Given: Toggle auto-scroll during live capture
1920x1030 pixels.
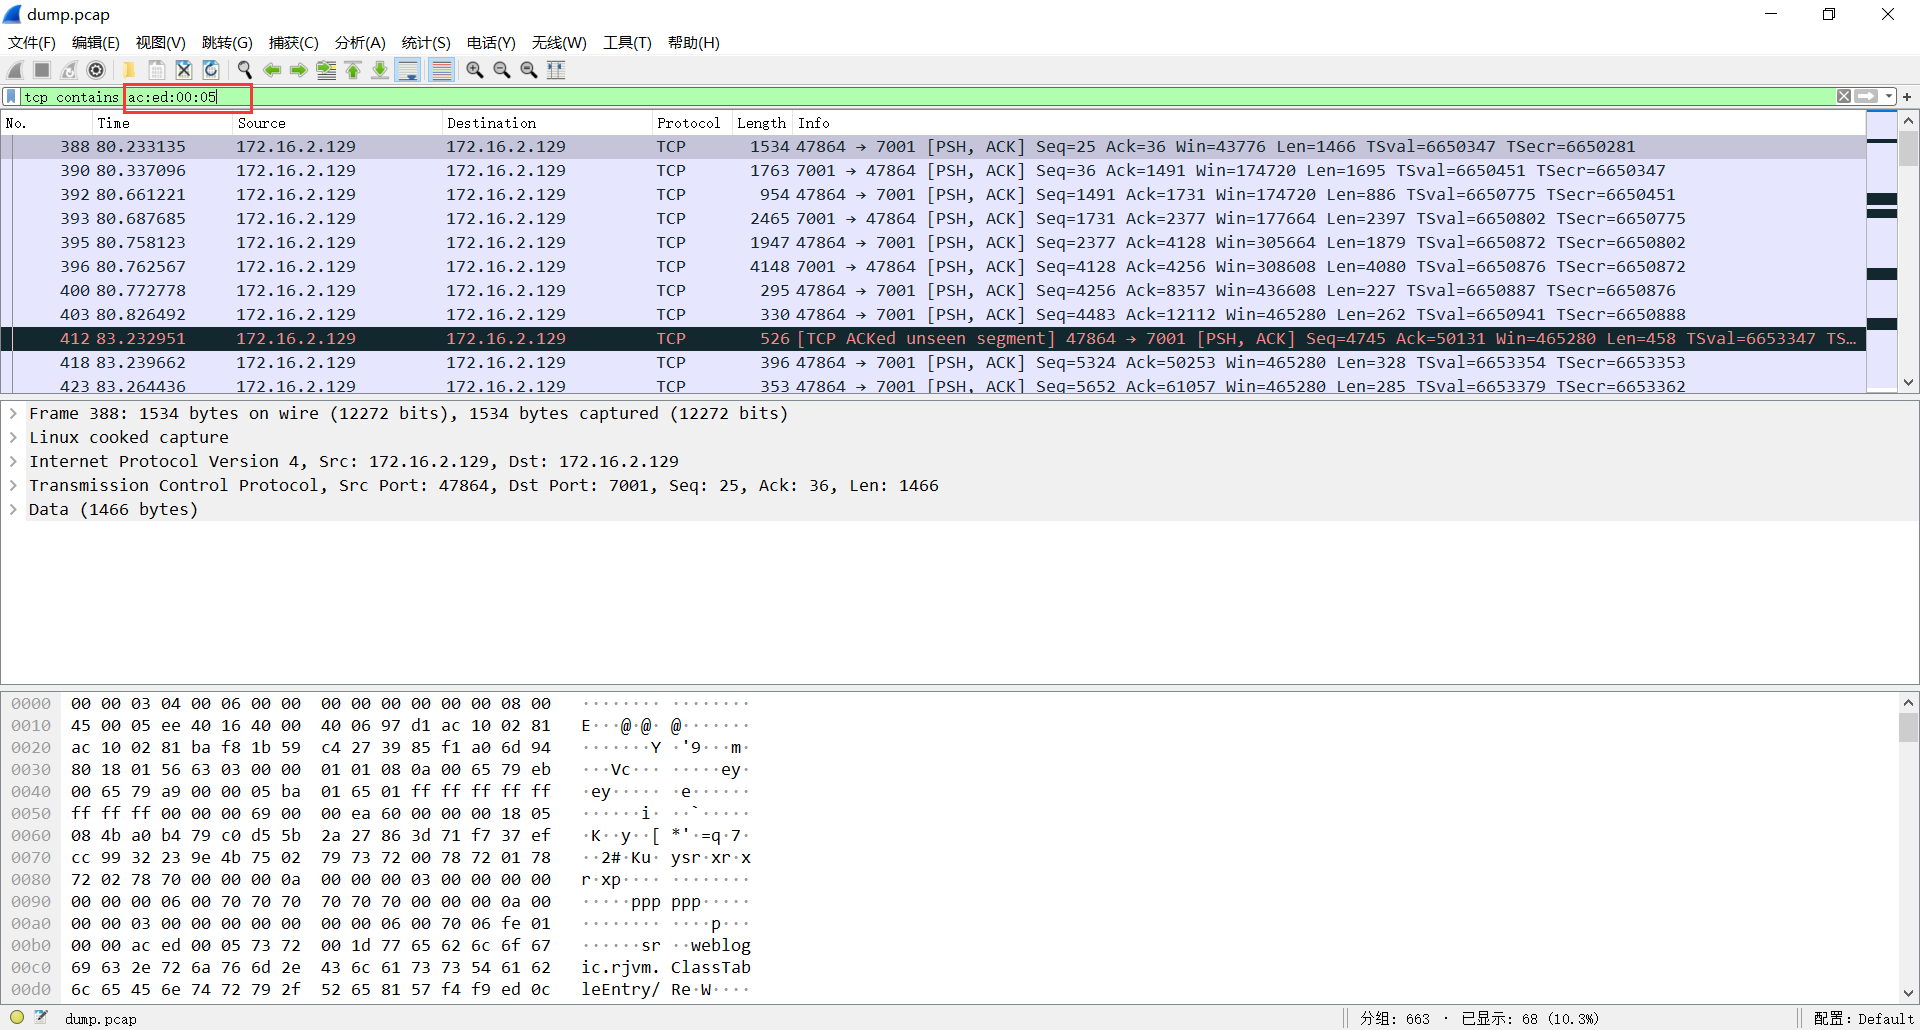Looking at the screenshot, I should pyautogui.click(x=408, y=70).
